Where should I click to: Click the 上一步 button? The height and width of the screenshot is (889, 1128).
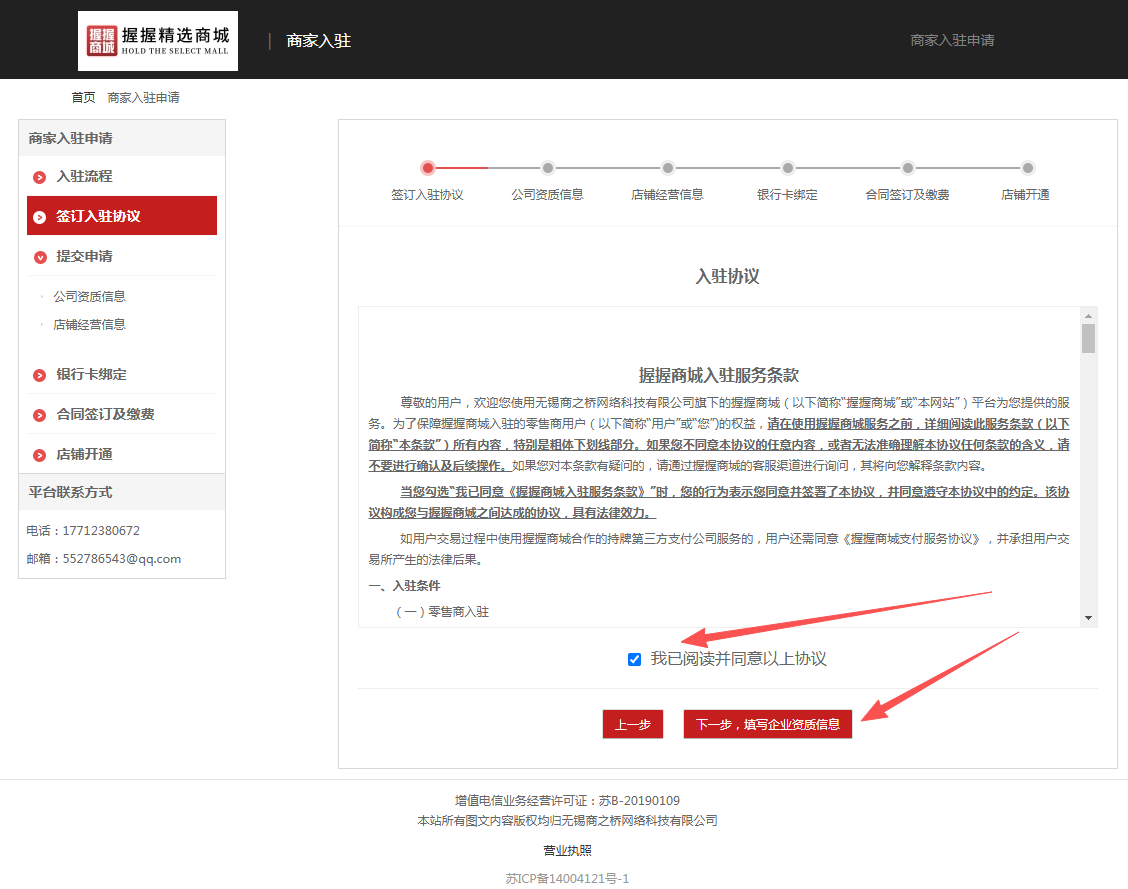tap(633, 724)
